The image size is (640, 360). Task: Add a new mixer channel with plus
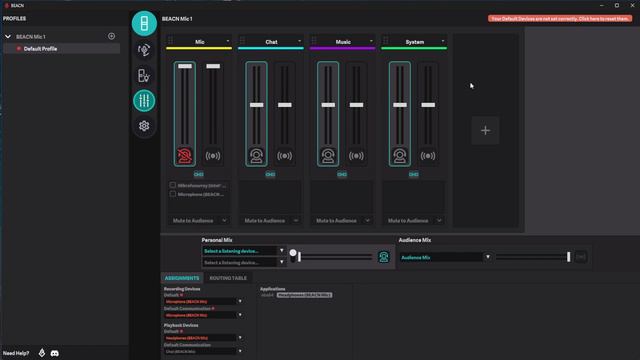point(485,131)
